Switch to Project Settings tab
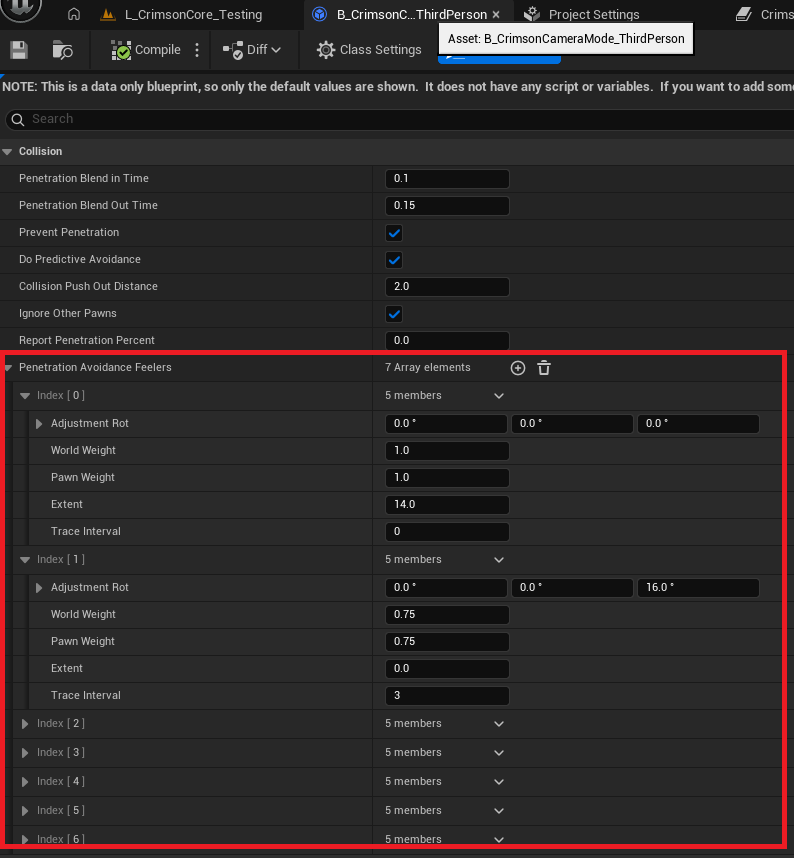The height and width of the screenshot is (858, 794). pos(582,14)
